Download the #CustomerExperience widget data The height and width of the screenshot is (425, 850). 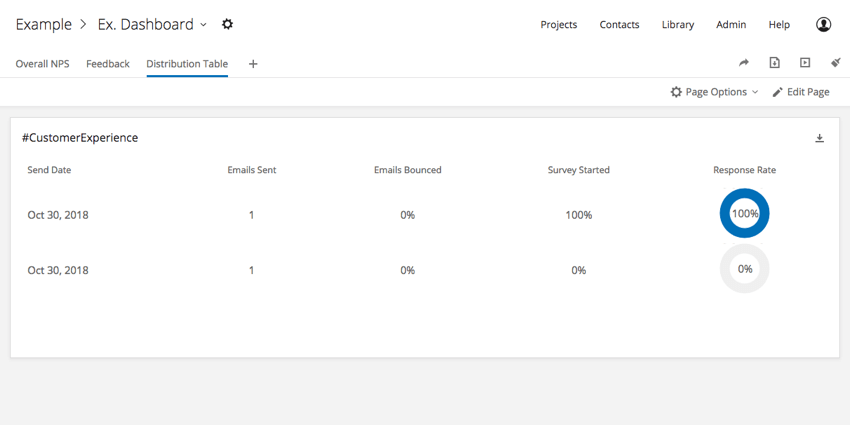(820, 138)
